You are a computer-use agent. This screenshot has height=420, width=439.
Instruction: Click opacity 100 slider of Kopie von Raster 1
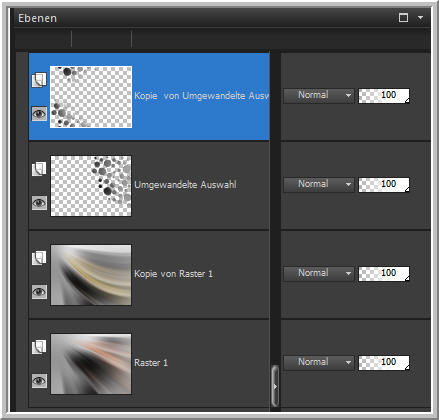(384, 273)
